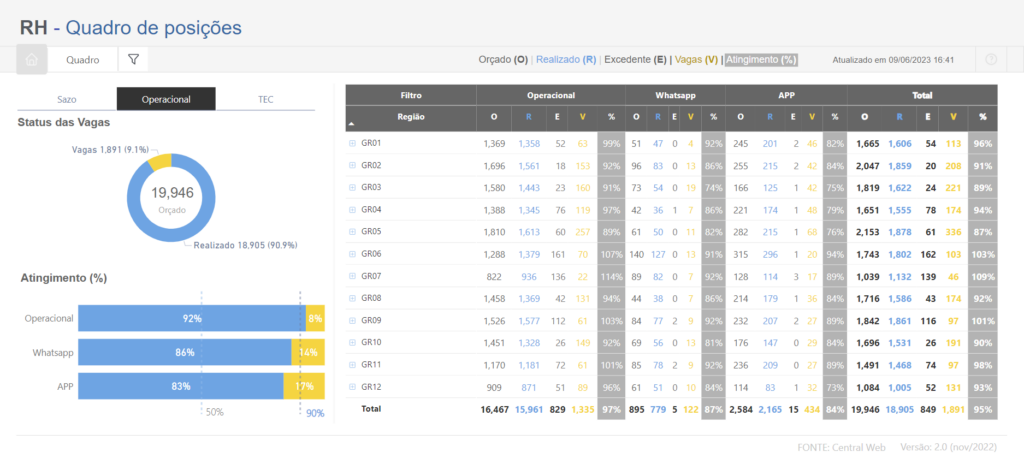Click GR05 Operacional vagas value 257
This screenshot has width=1024, height=458.
582,231
